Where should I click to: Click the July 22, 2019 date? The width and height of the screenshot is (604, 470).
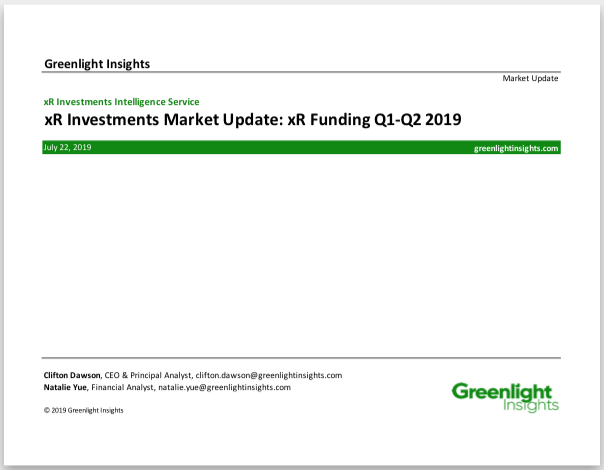[67, 147]
